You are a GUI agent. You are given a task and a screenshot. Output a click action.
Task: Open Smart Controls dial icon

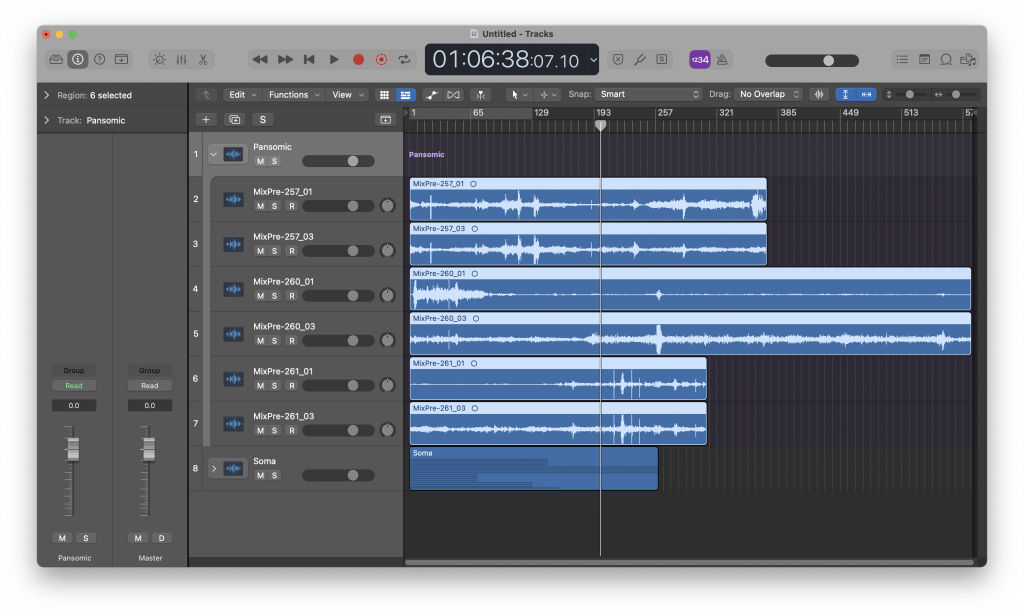159,59
